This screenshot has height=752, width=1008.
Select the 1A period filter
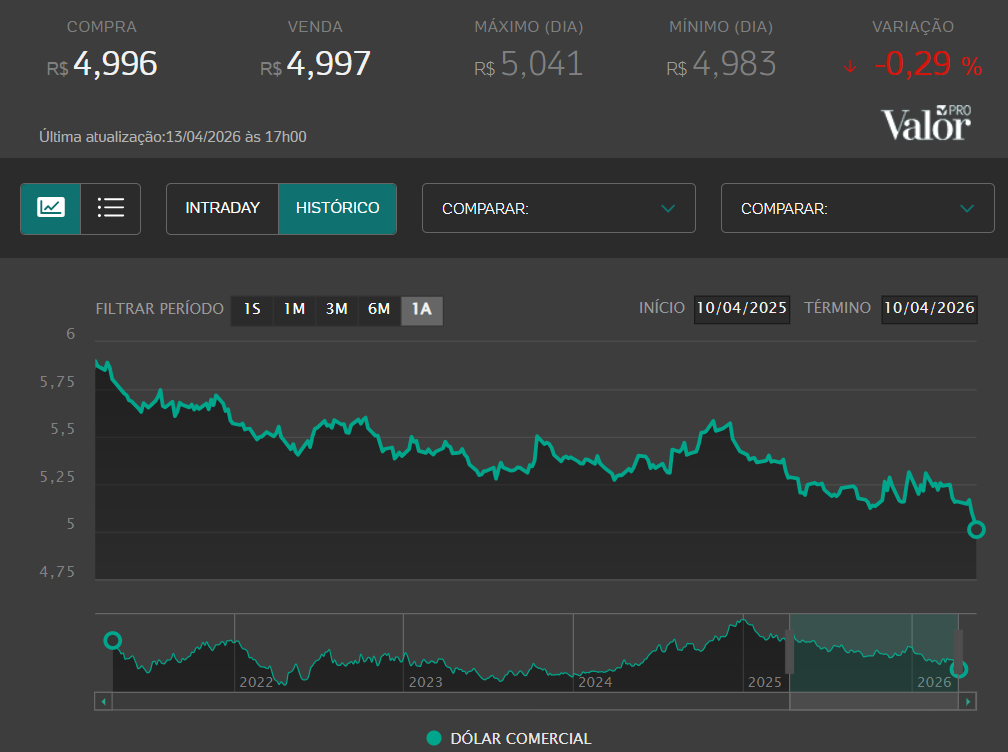coord(422,310)
